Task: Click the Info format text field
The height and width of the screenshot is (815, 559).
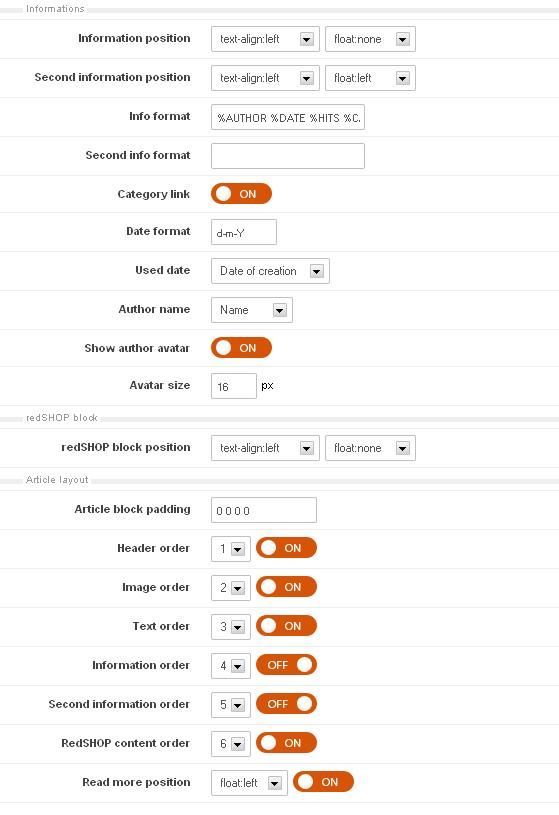Action: click(x=288, y=117)
